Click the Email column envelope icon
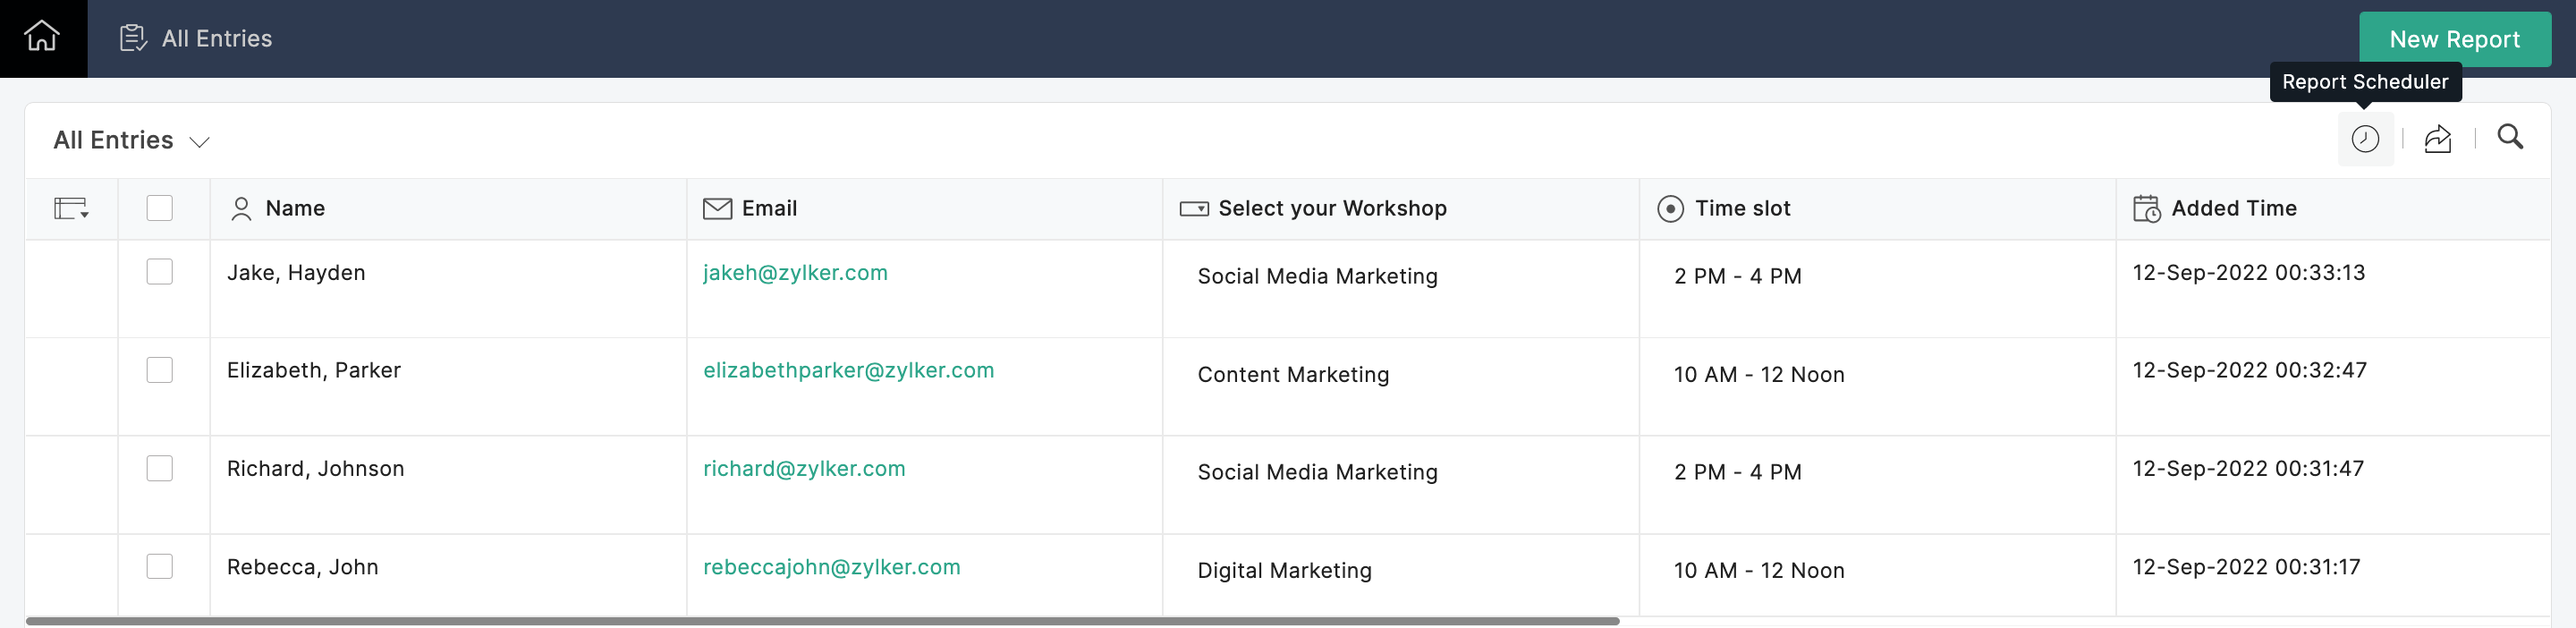The width and height of the screenshot is (2576, 628). (x=717, y=209)
